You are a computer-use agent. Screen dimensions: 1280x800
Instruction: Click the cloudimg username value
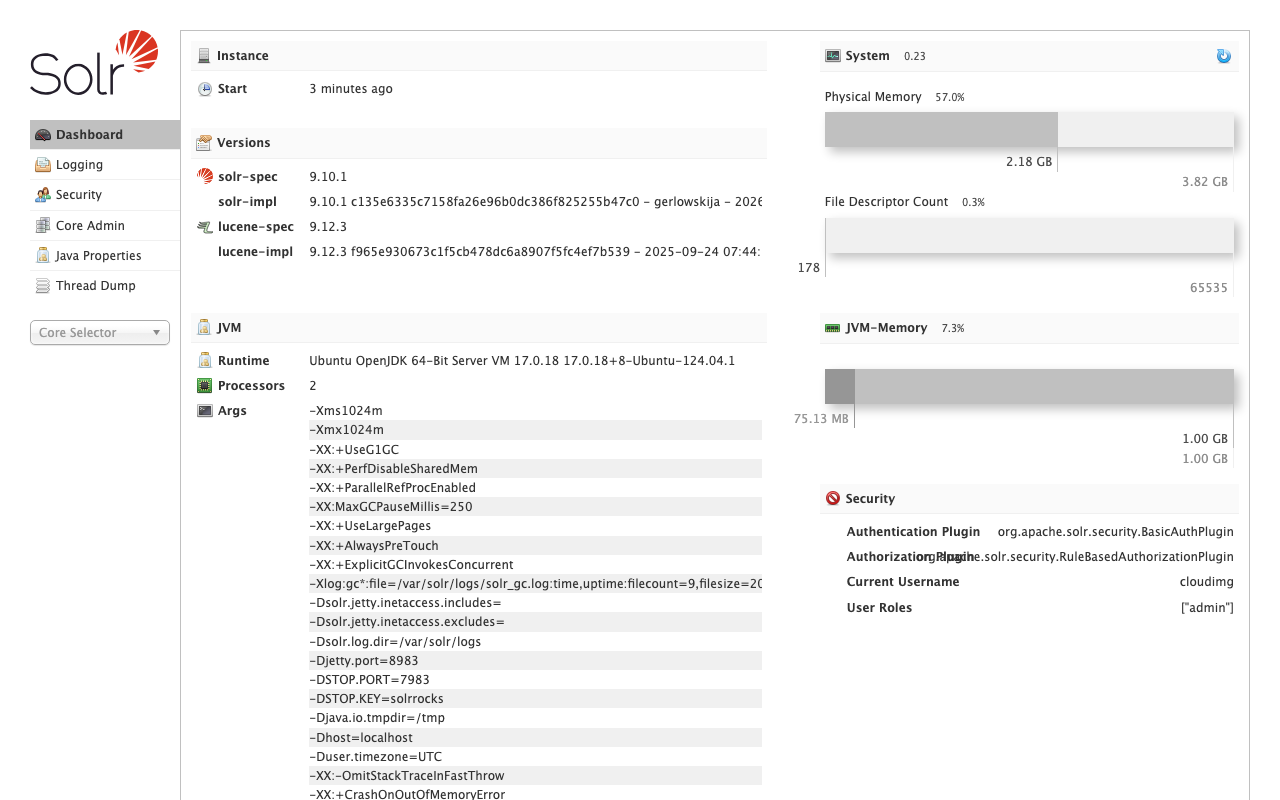pyautogui.click(x=1207, y=582)
